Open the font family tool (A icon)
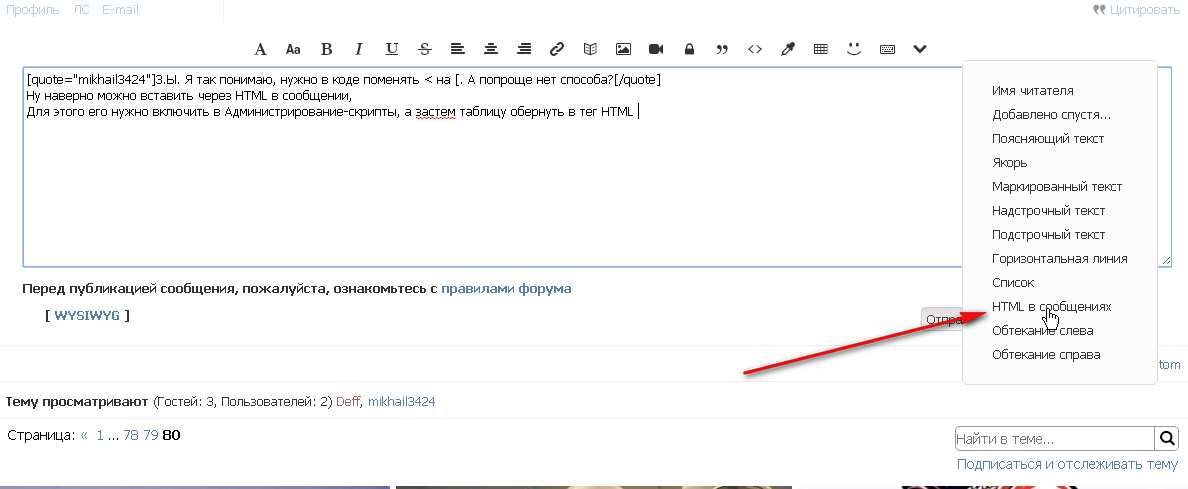This screenshot has width=1188, height=489. (261, 49)
